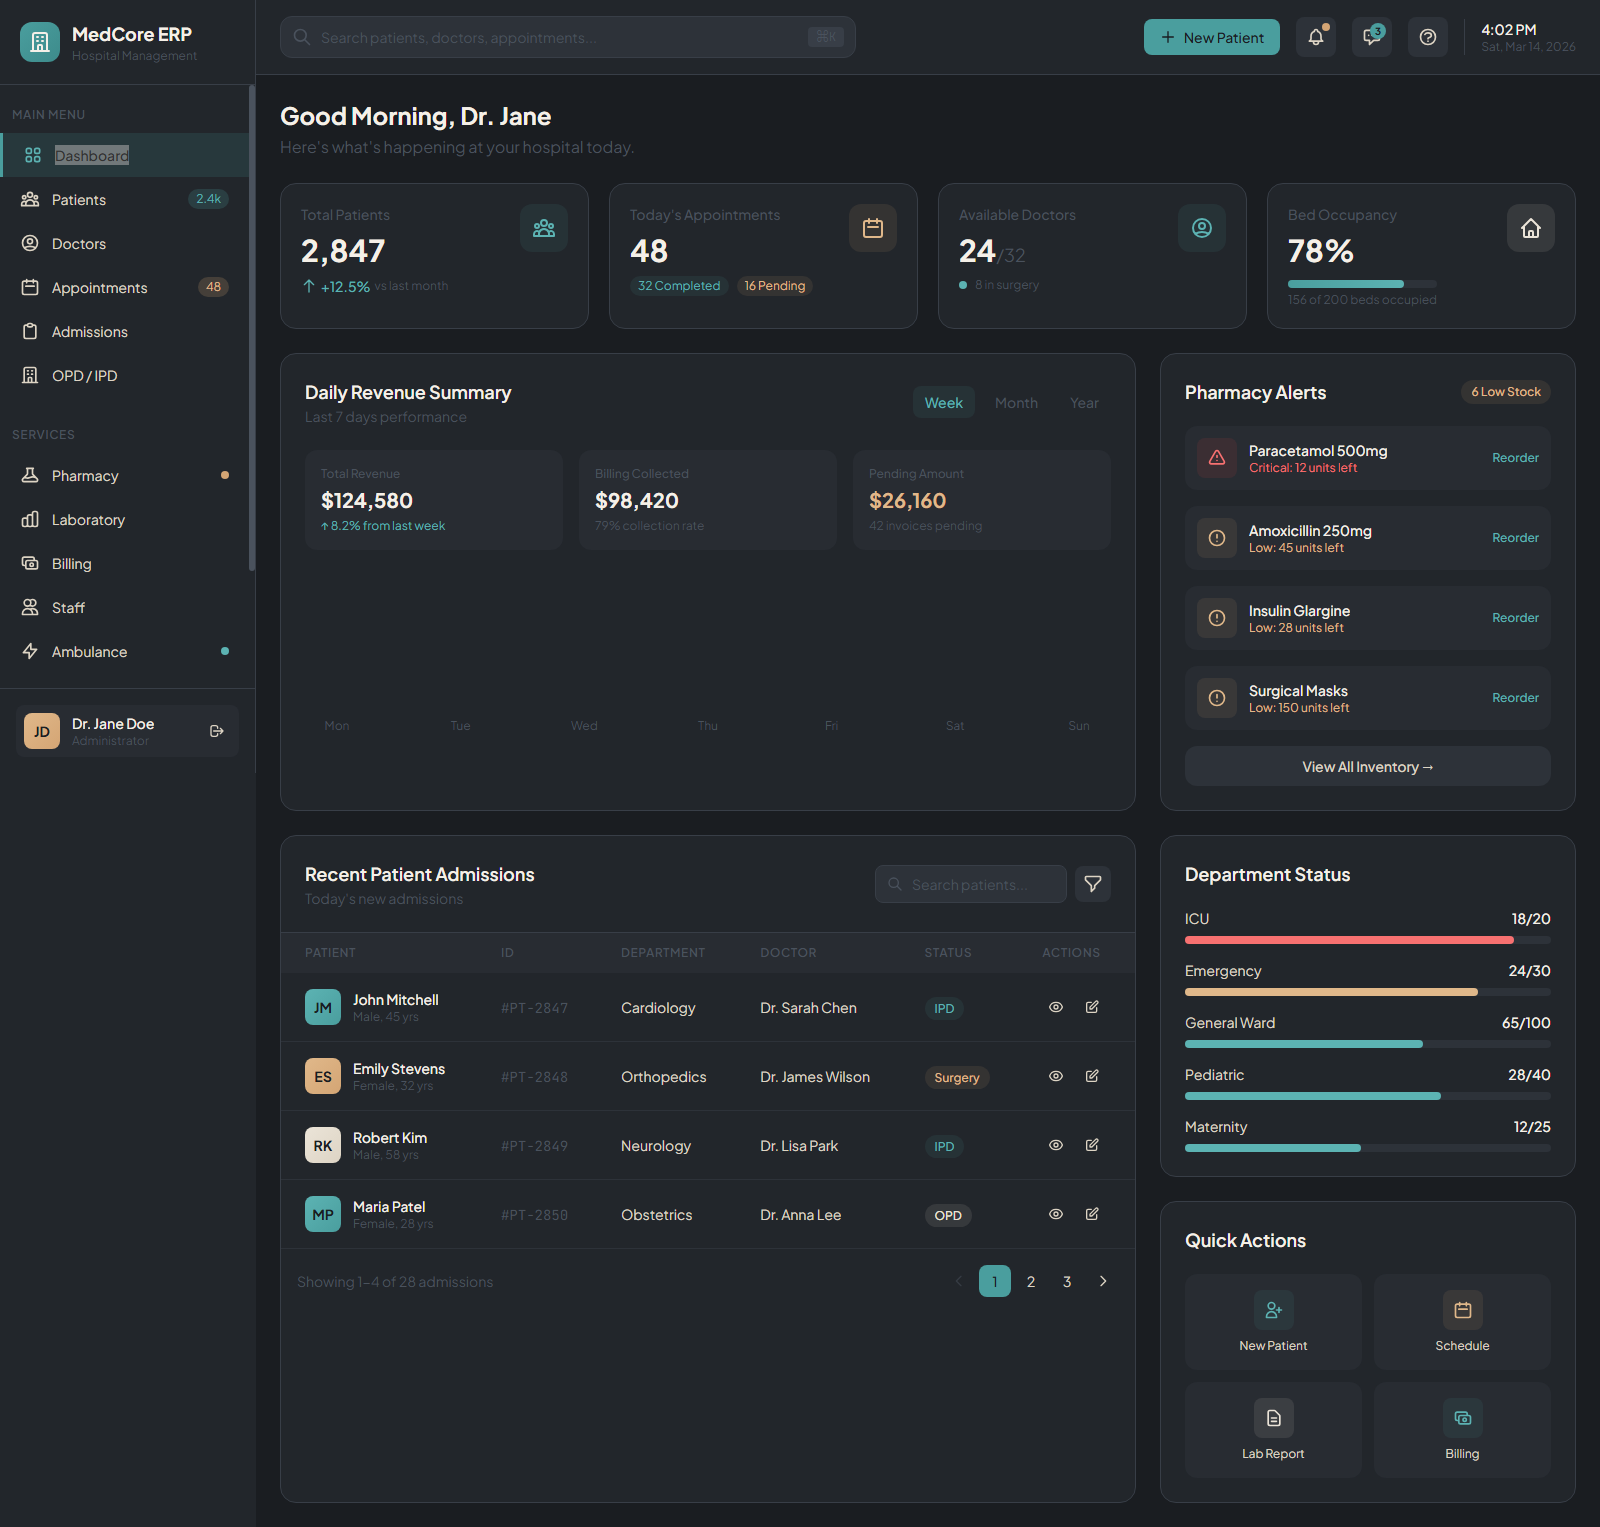View Maria Patel's patient details

click(x=1055, y=1214)
